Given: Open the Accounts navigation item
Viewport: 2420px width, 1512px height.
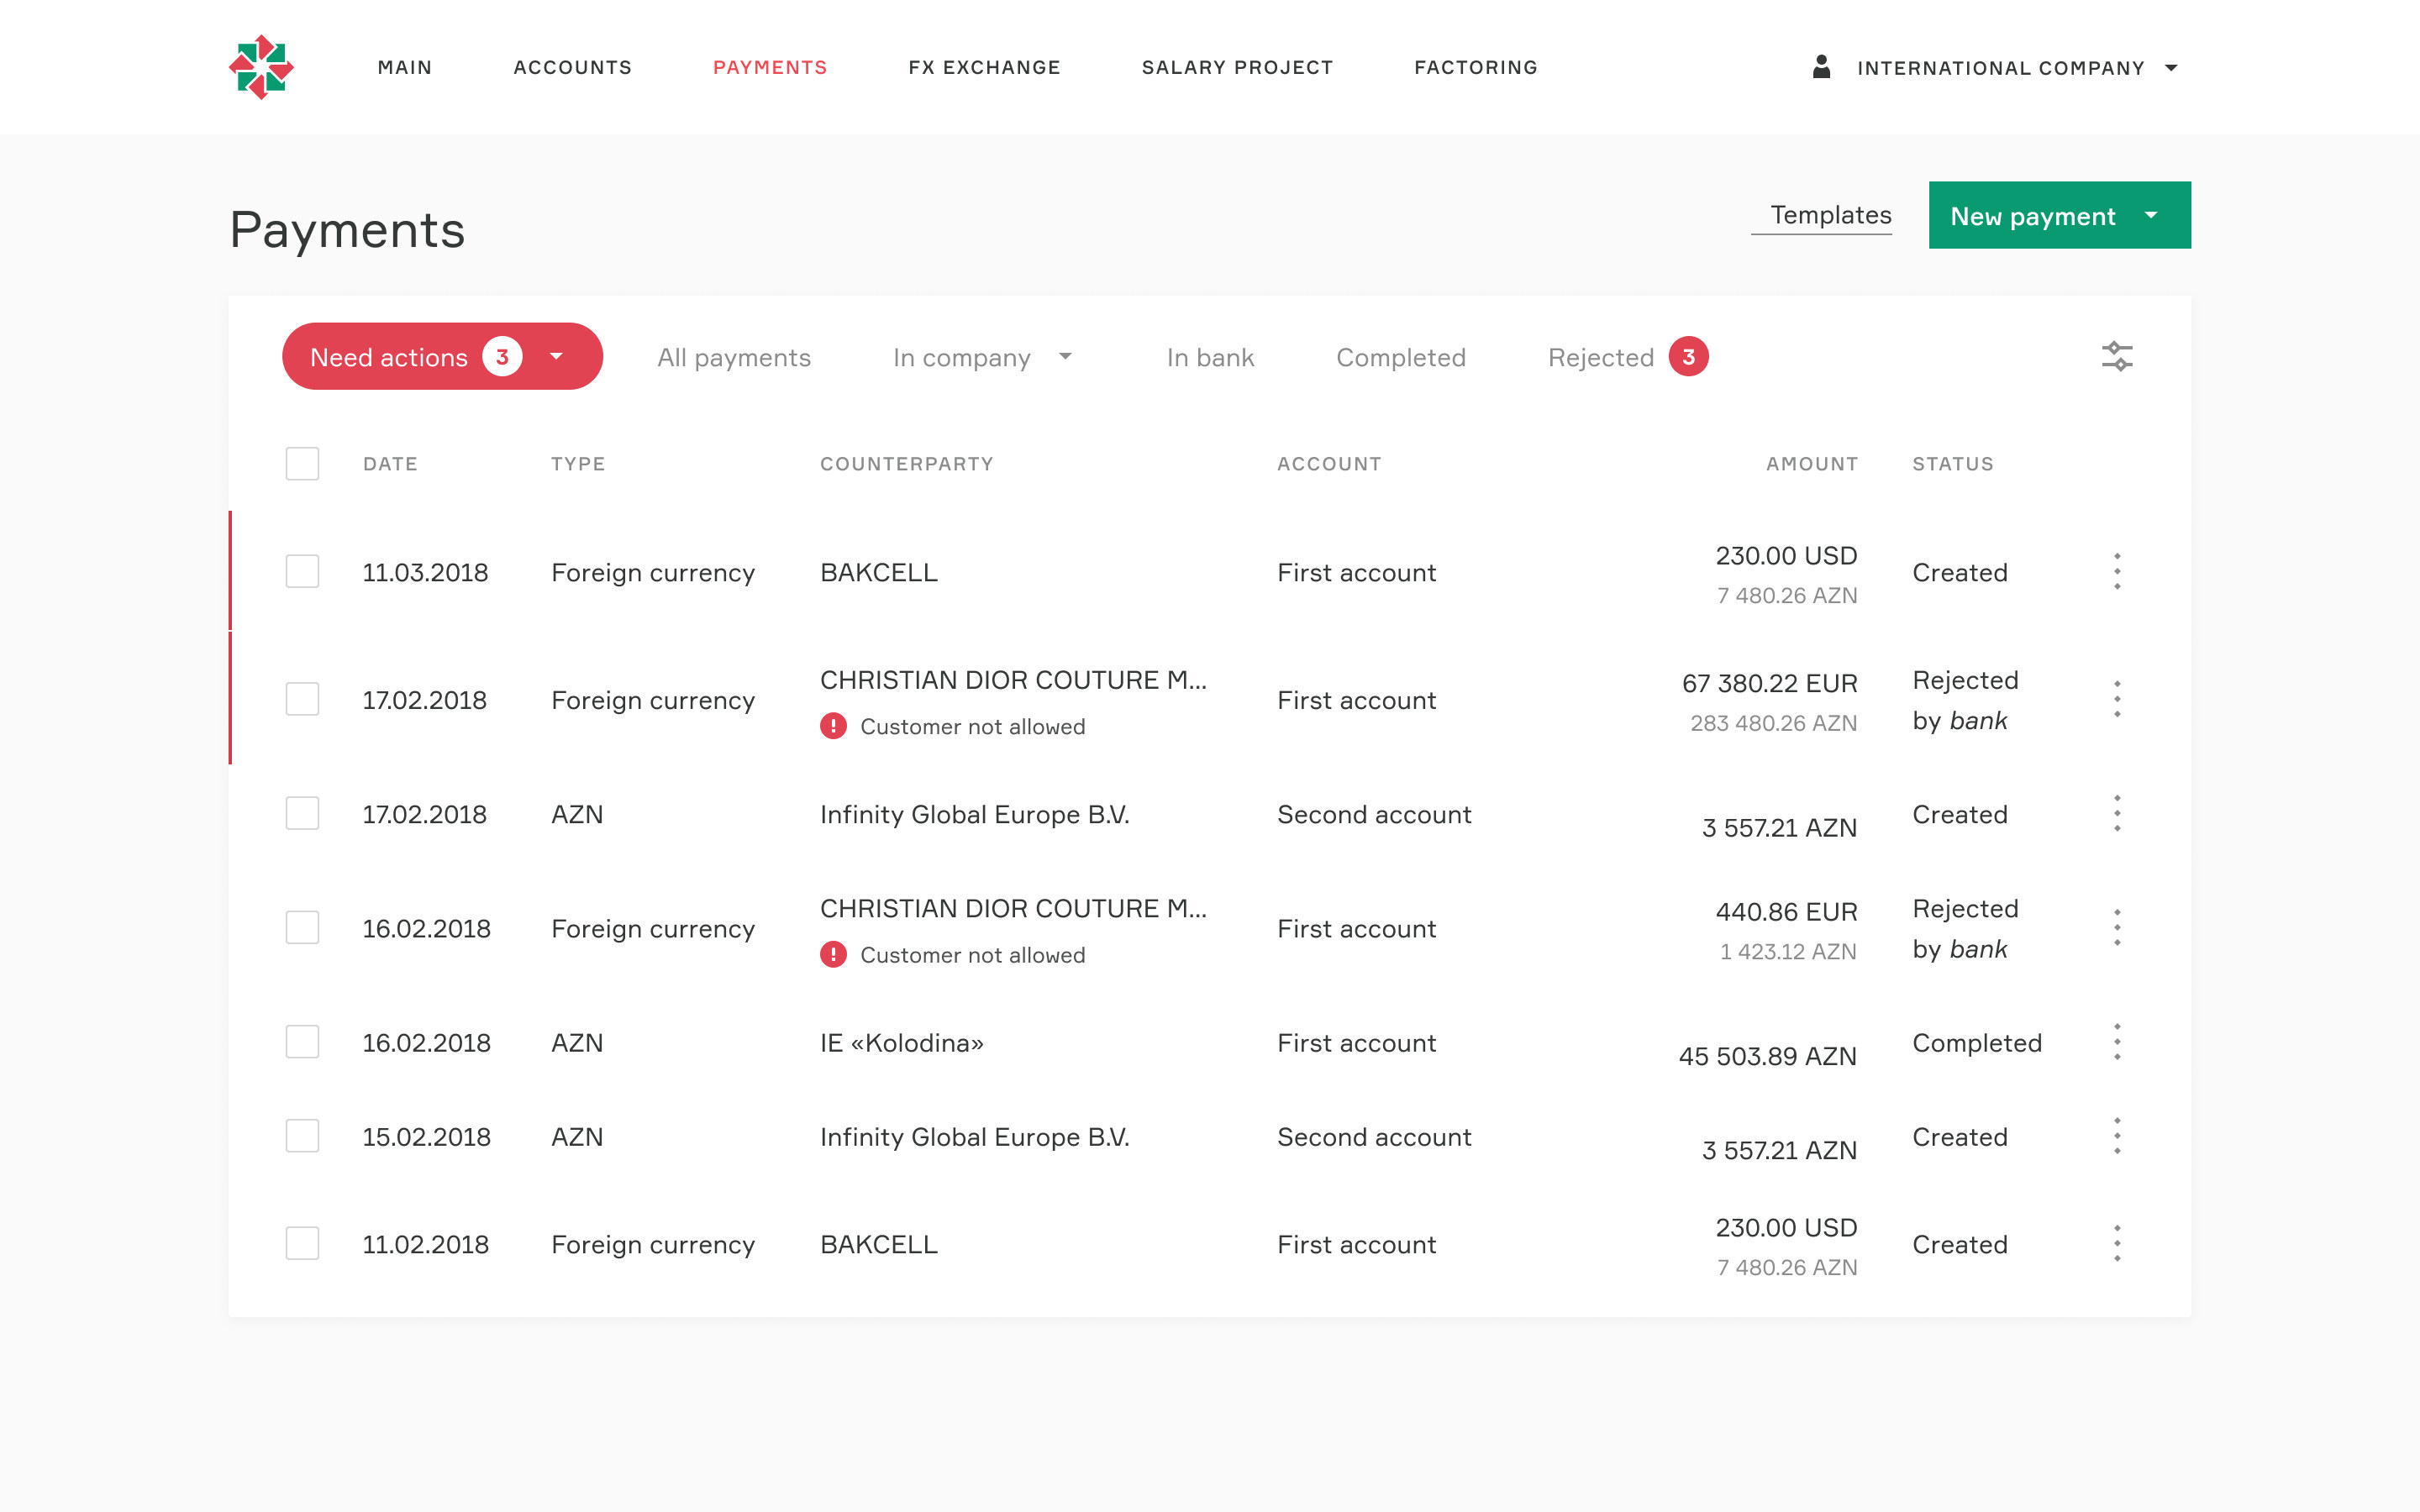Looking at the screenshot, I should coord(573,67).
